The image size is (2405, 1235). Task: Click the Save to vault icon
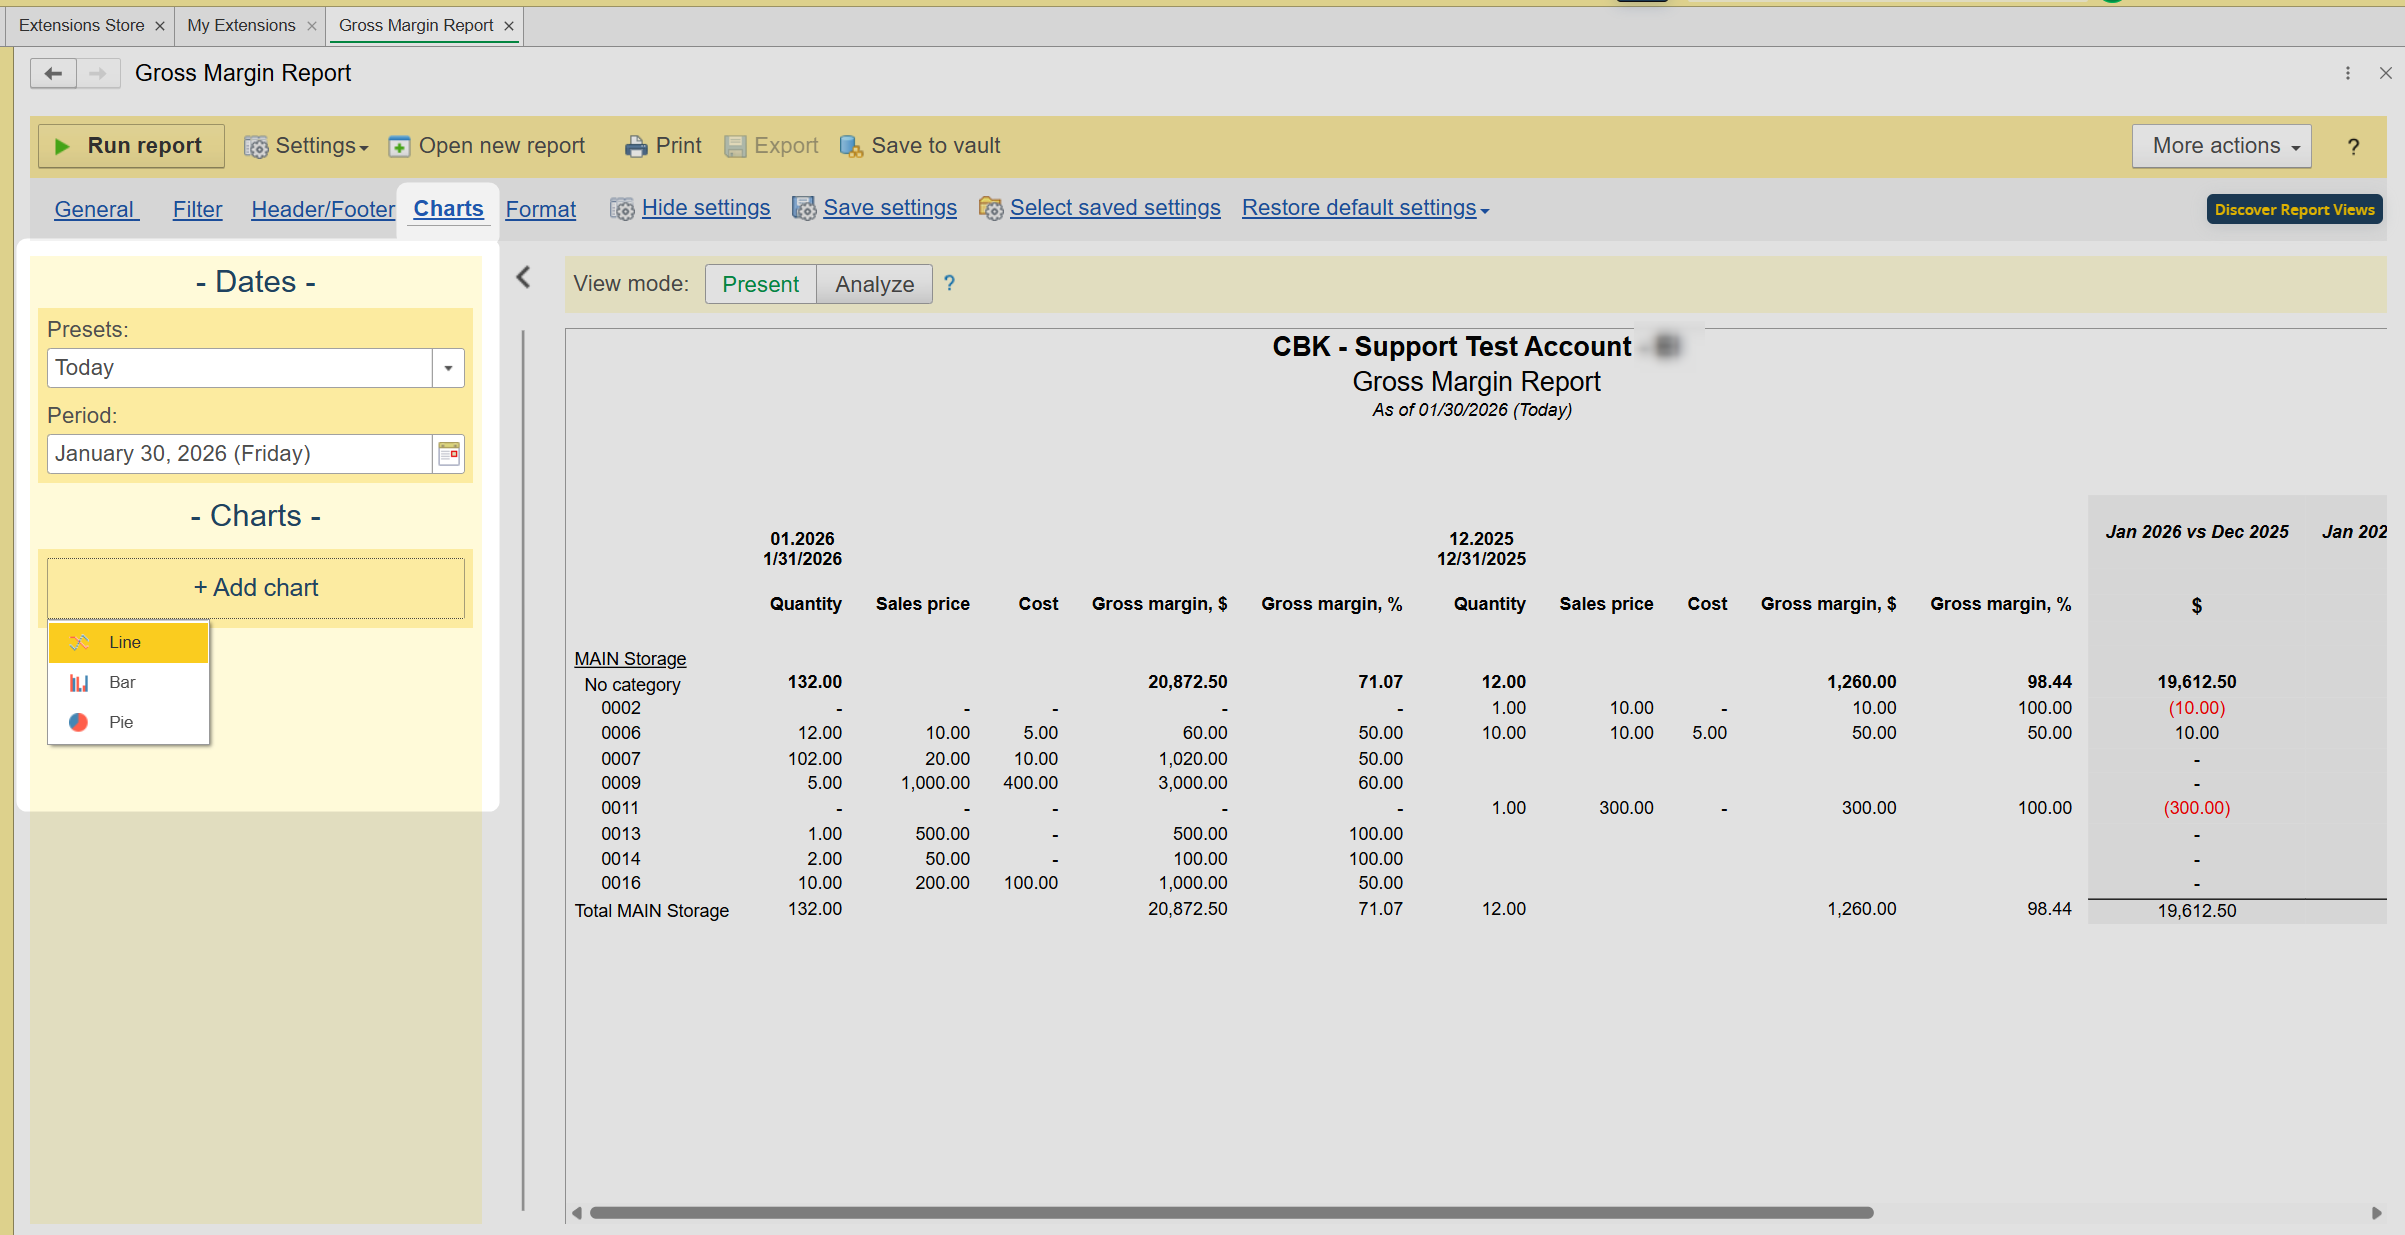point(850,147)
